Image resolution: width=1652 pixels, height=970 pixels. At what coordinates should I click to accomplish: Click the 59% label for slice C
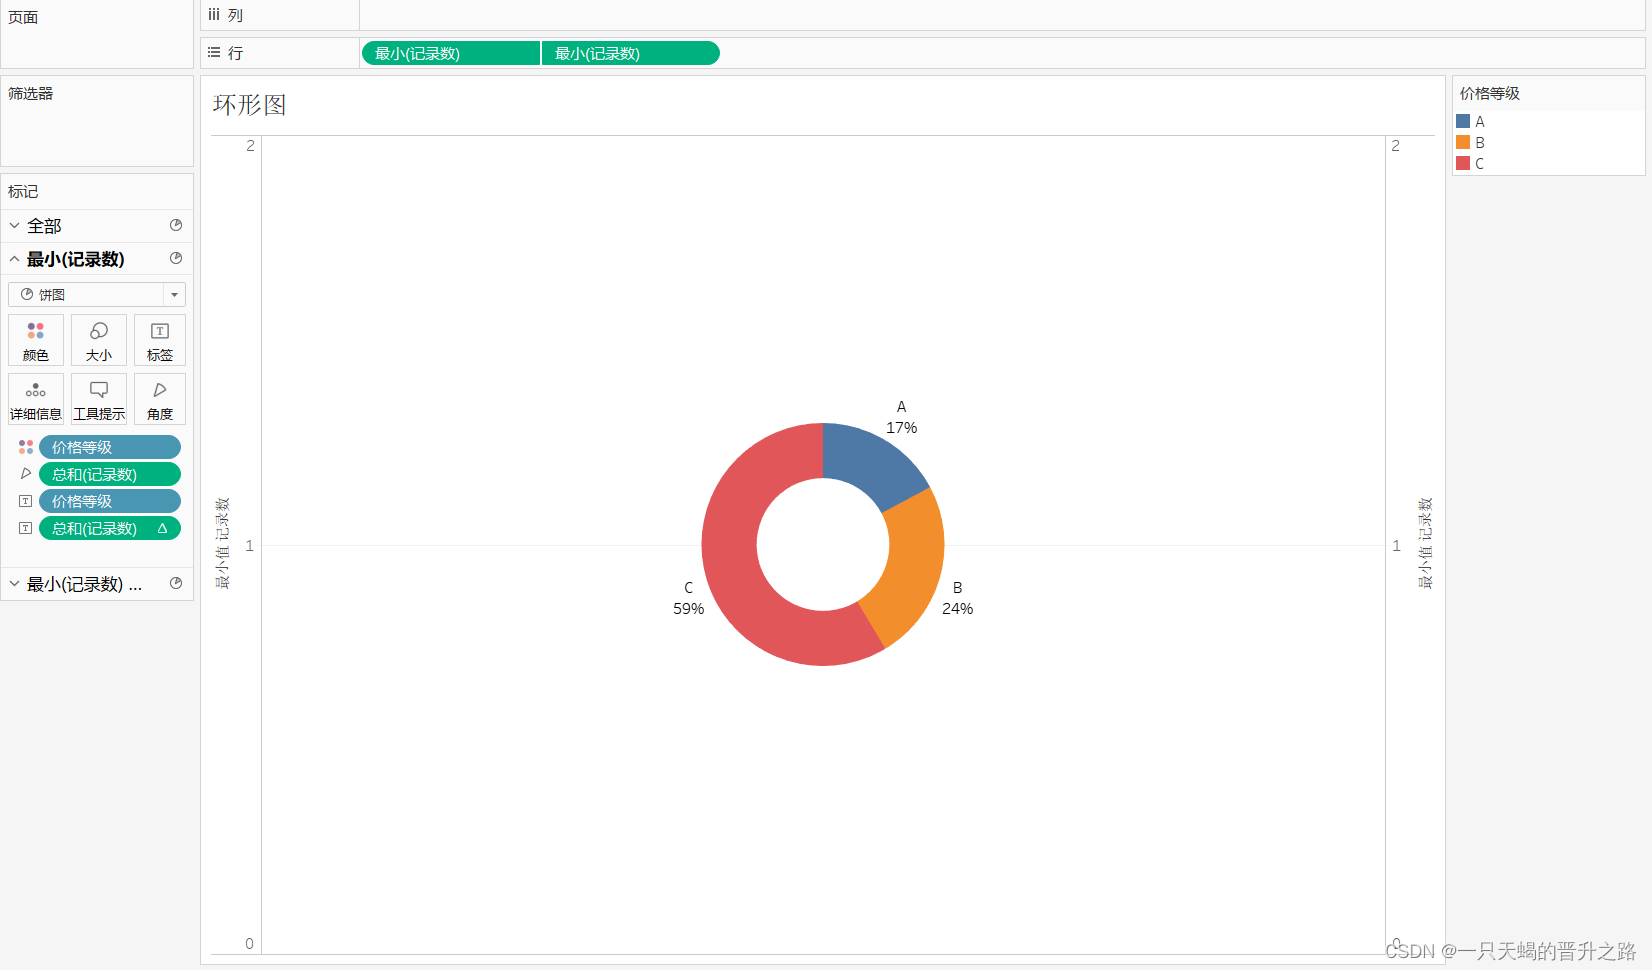click(688, 609)
